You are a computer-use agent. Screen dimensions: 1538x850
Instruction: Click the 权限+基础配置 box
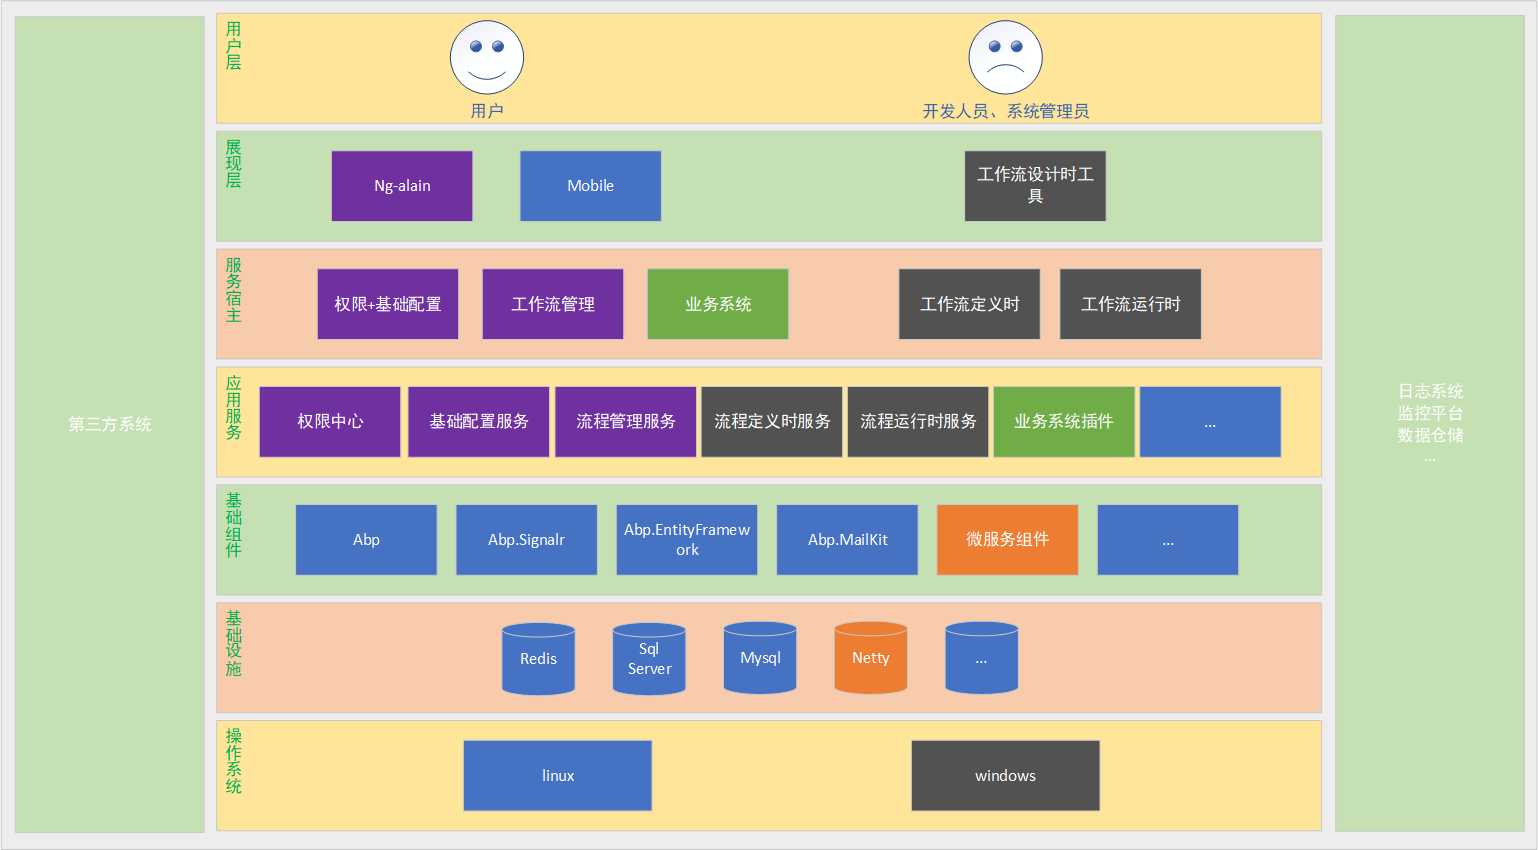pyautogui.click(x=388, y=304)
